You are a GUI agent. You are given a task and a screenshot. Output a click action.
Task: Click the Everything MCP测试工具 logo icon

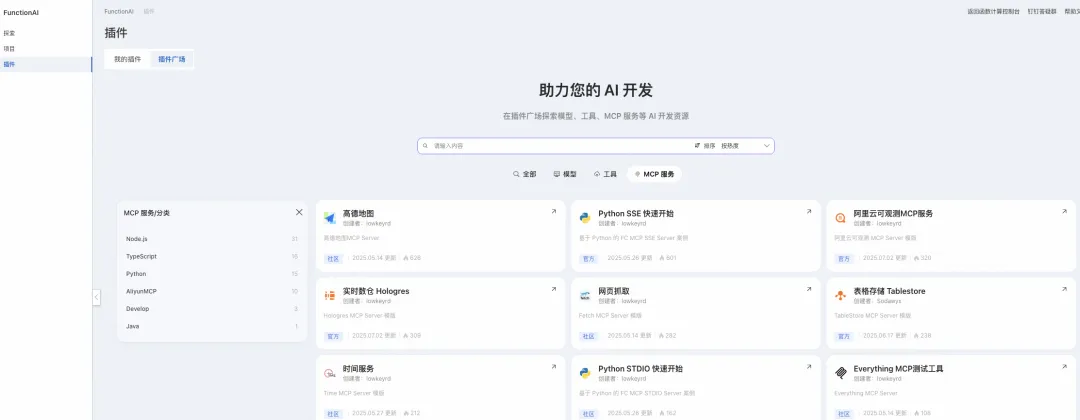point(840,373)
